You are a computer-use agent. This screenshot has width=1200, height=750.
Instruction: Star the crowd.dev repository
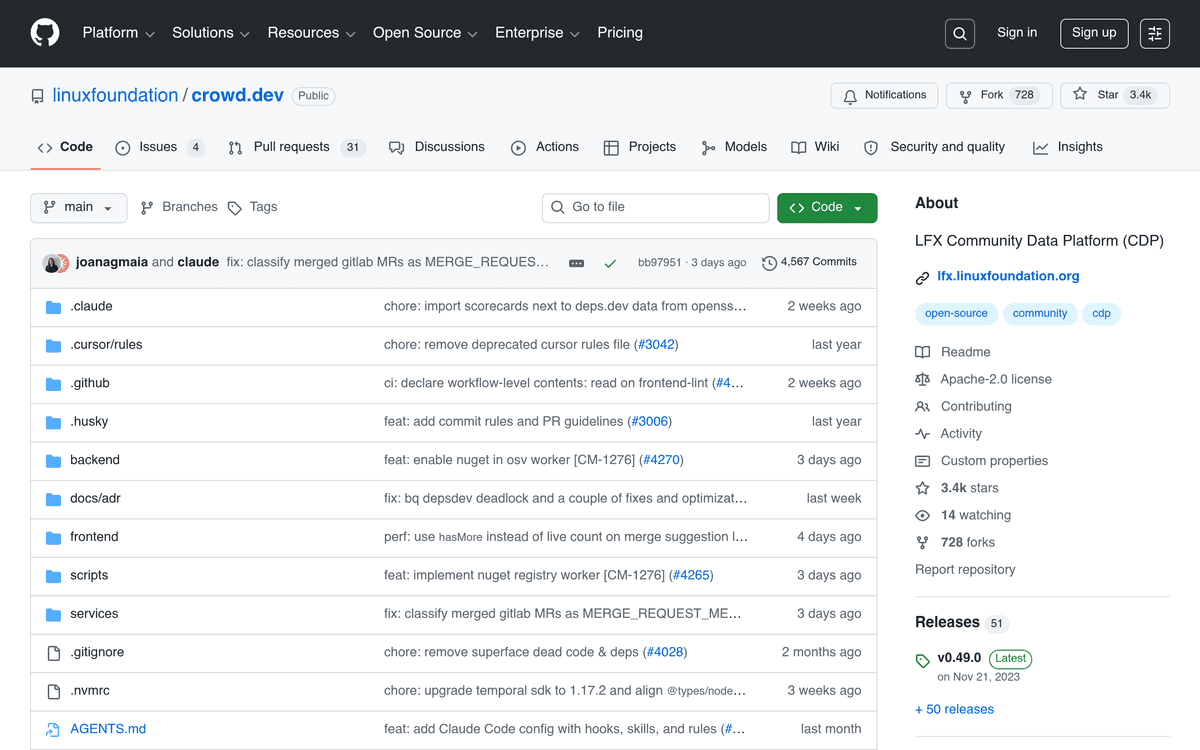point(1114,95)
